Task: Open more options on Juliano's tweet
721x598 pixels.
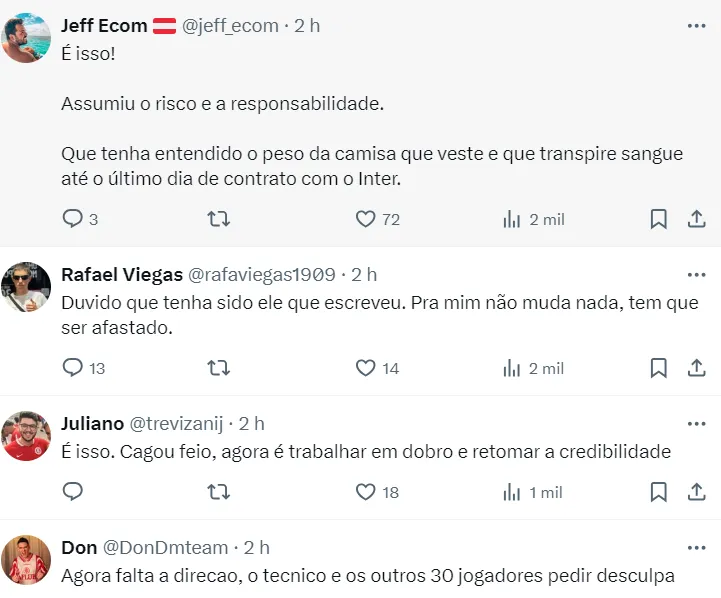Action: coord(696,424)
